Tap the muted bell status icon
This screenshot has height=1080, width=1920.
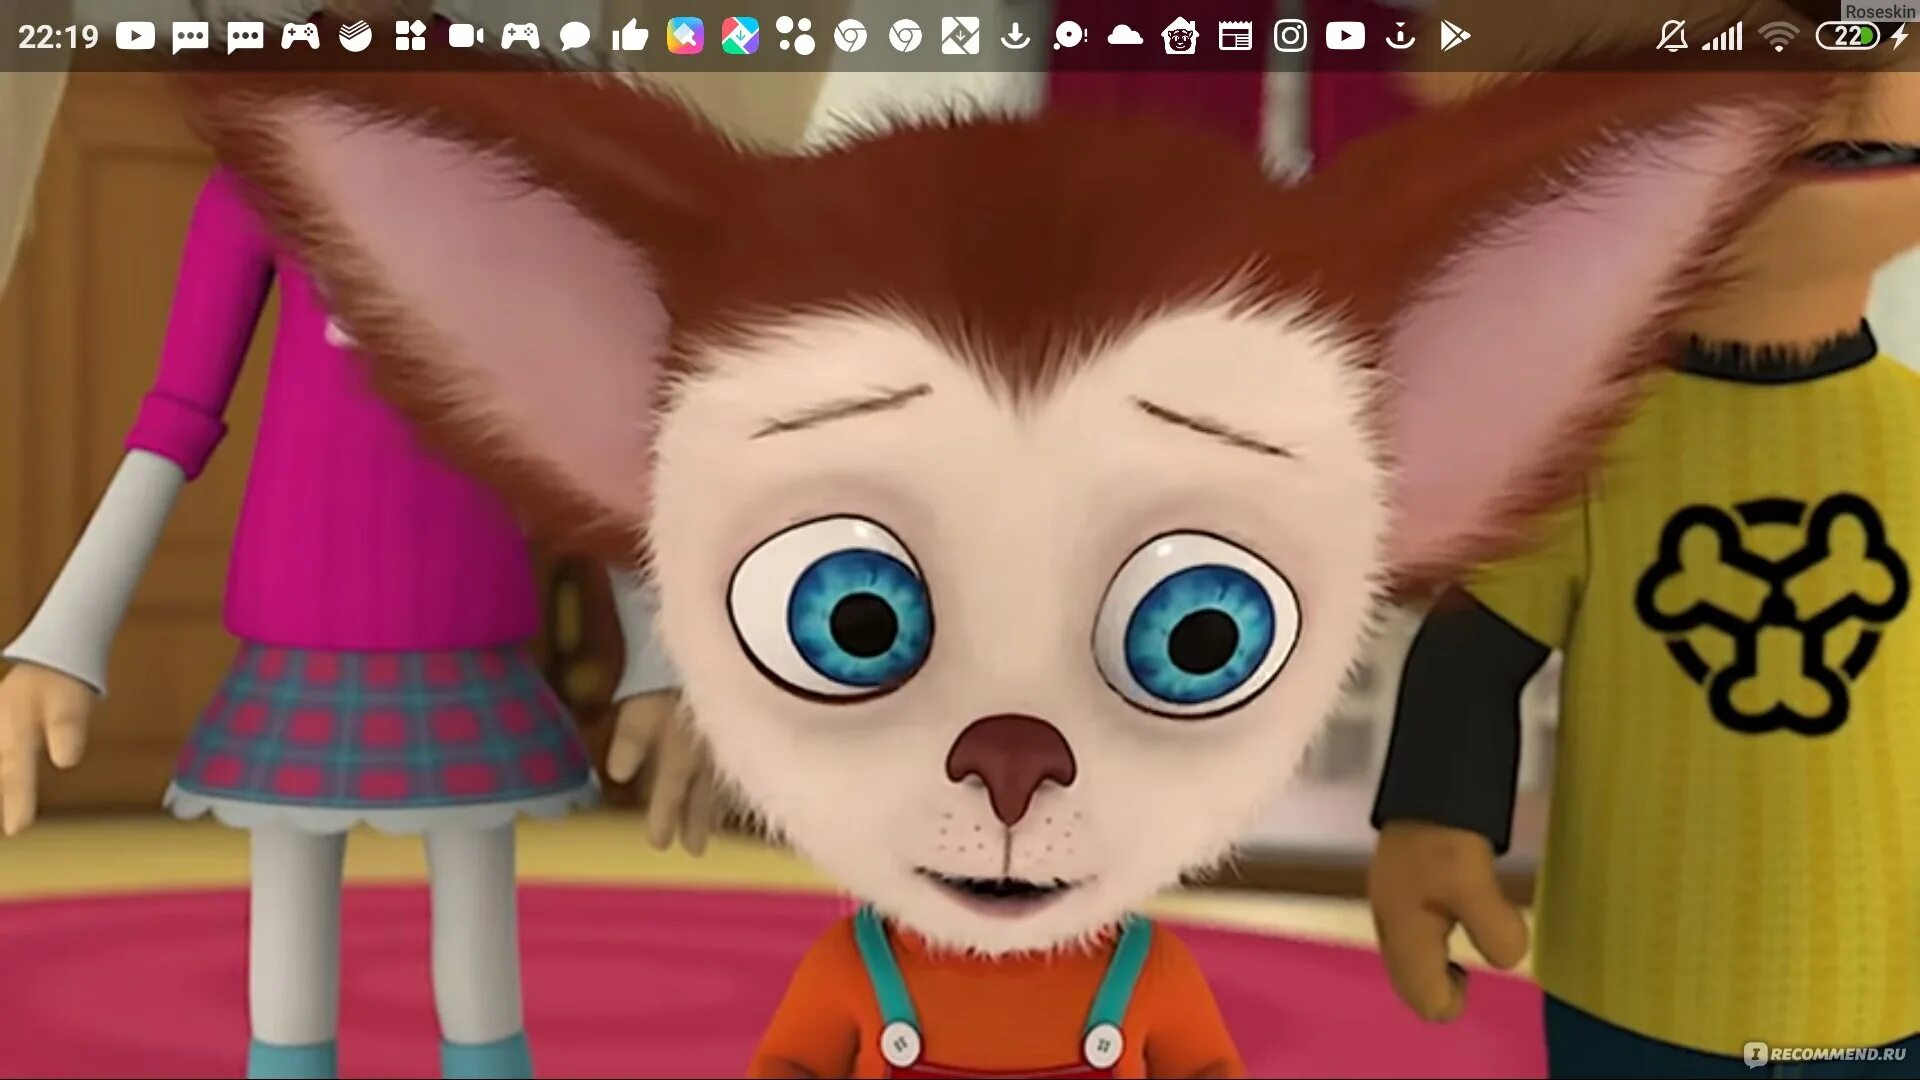[x=1671, y=37]
